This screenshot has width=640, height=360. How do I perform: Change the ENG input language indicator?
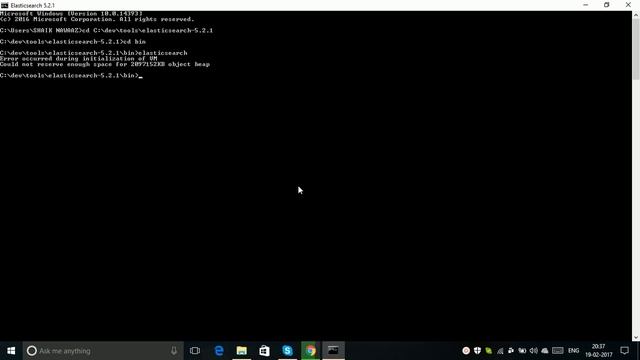point(573,351)
